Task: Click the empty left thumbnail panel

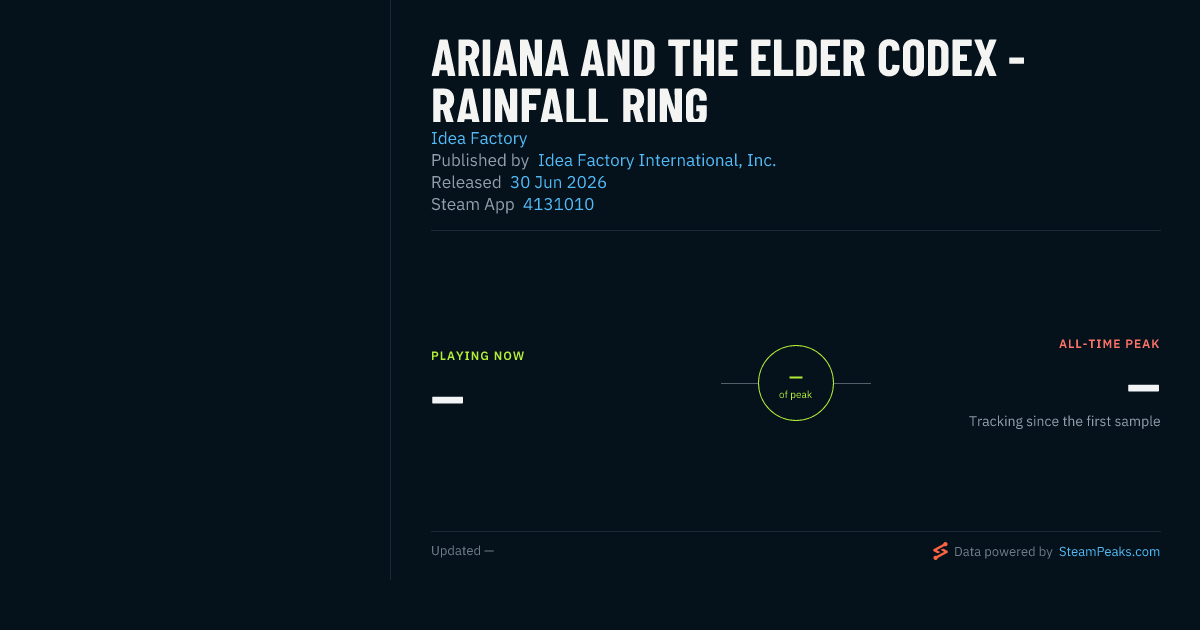Action: [195, 290]
